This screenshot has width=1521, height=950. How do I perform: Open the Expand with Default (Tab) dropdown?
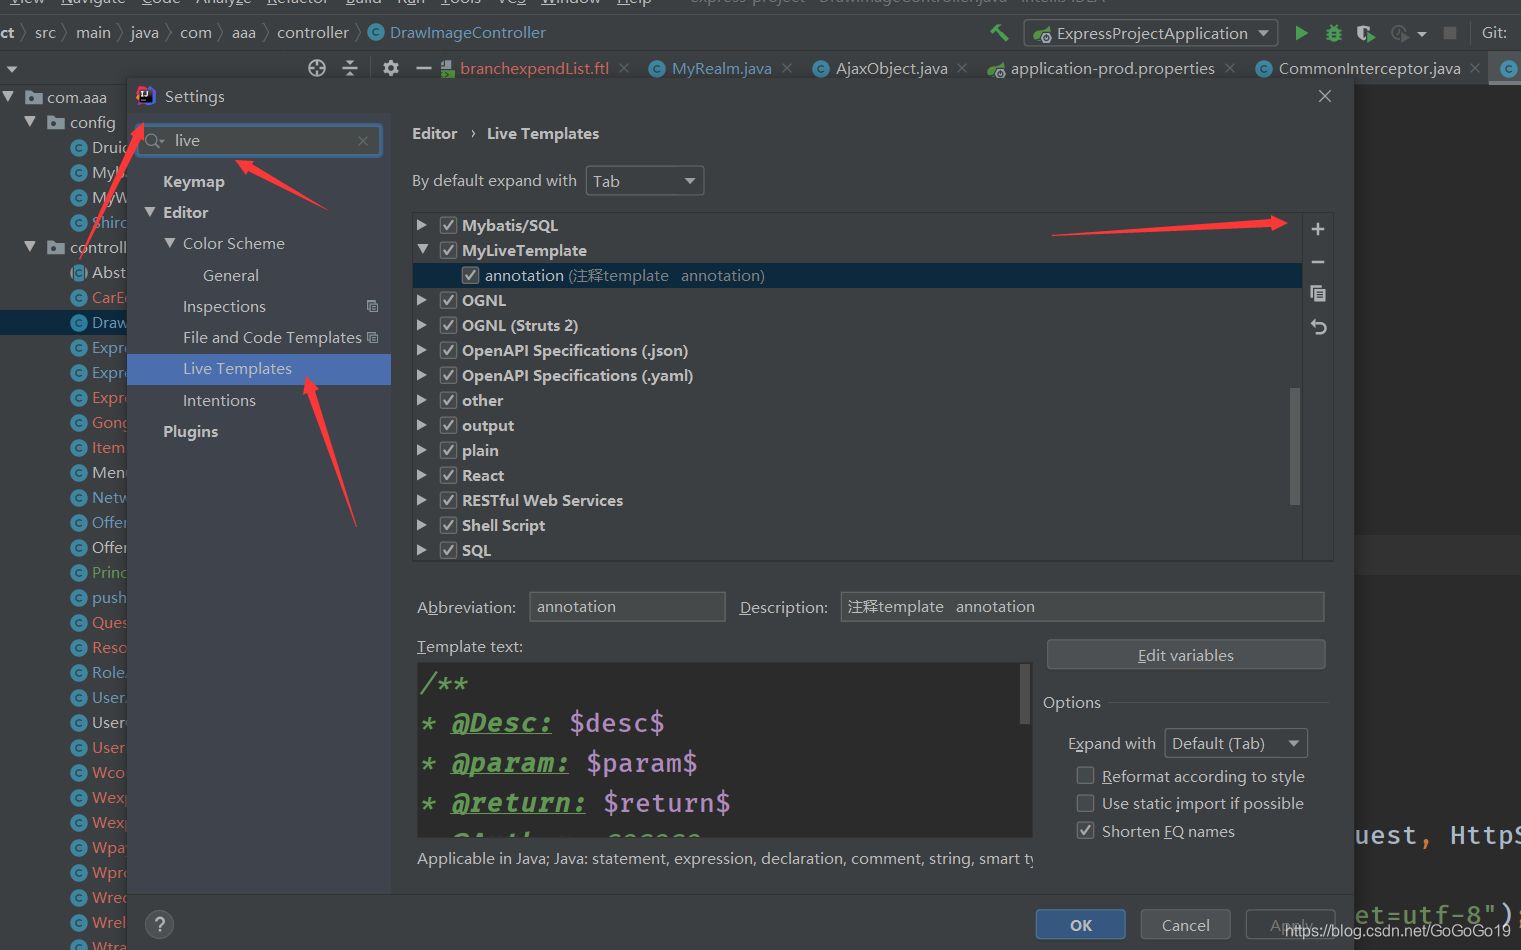[1236, 743]
